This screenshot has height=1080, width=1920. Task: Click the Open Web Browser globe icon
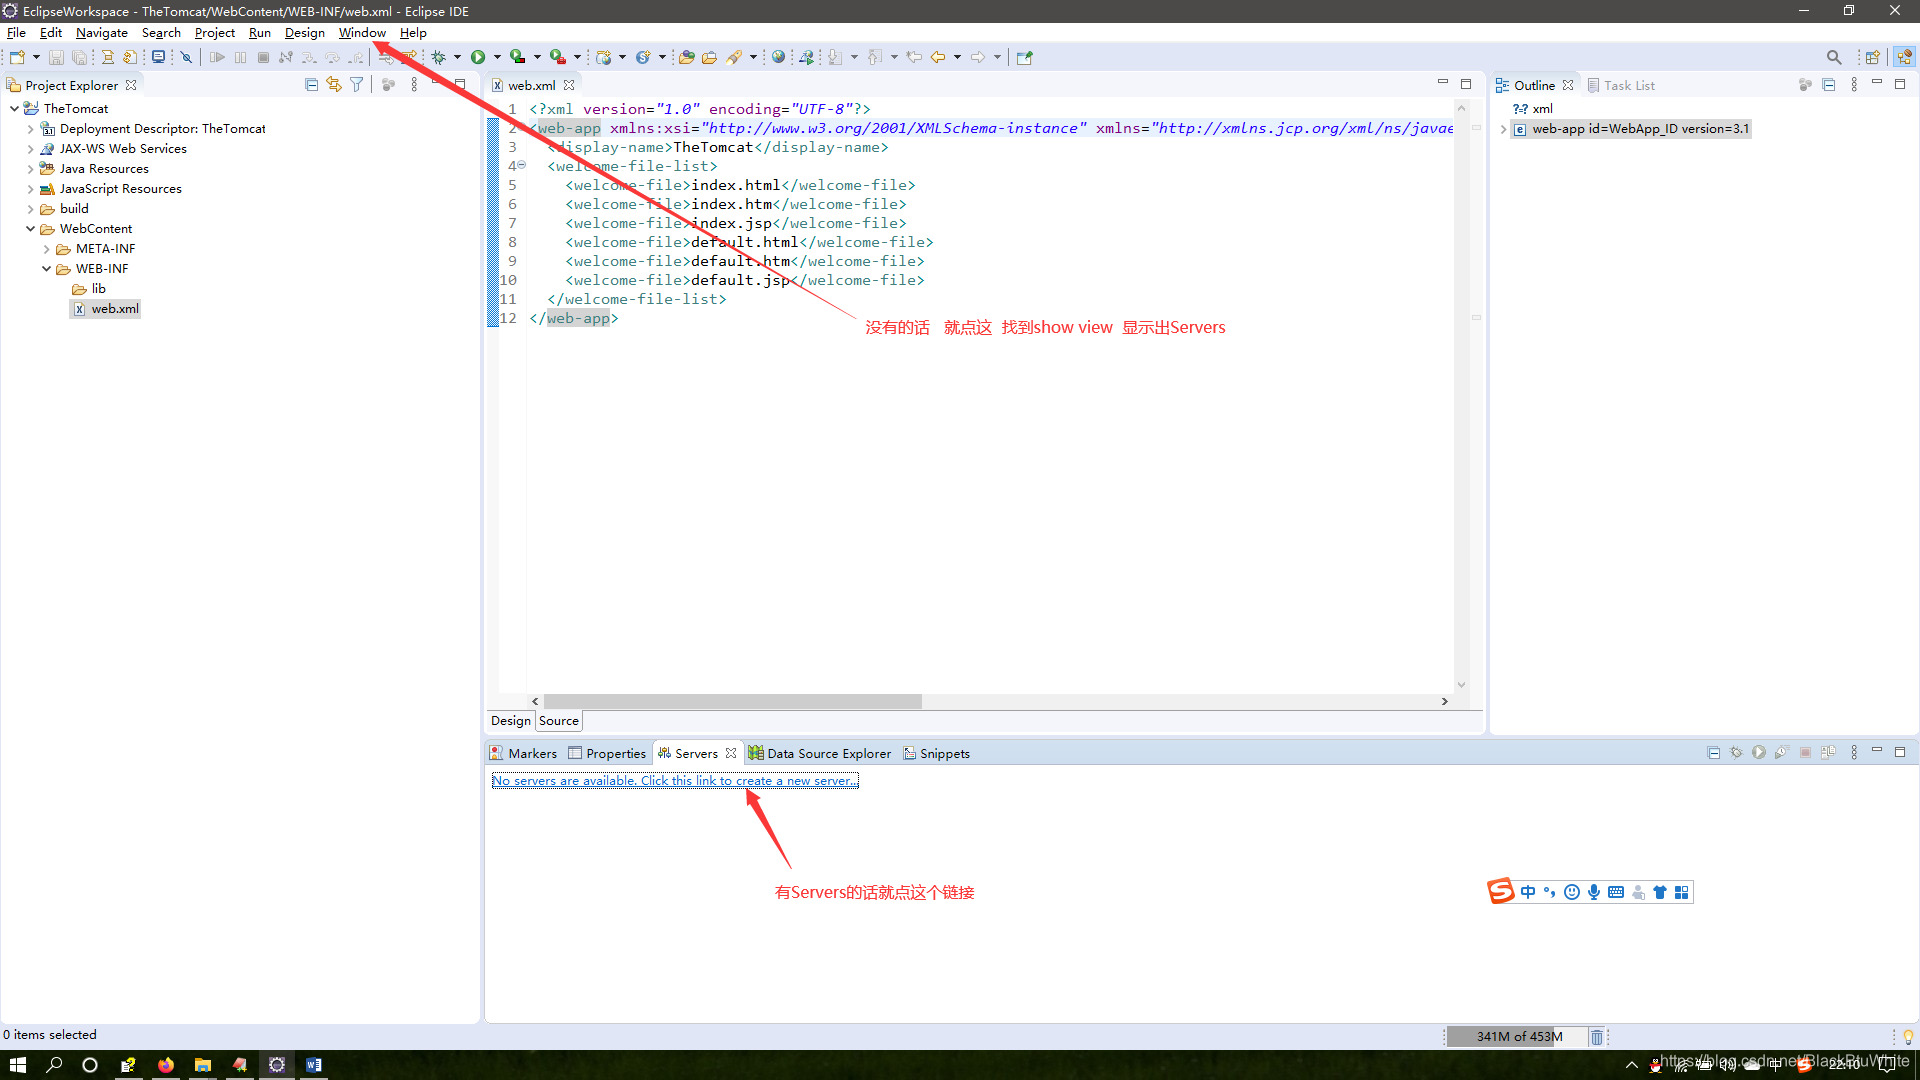point(778,57)
